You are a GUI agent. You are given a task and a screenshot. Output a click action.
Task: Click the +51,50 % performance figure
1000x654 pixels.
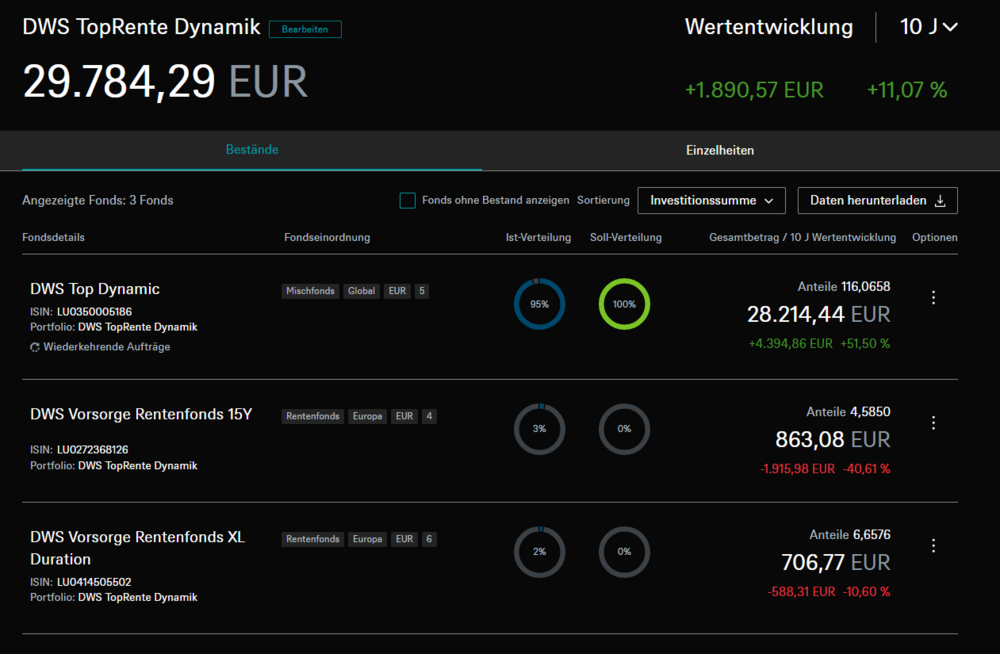tap(865, 344)
